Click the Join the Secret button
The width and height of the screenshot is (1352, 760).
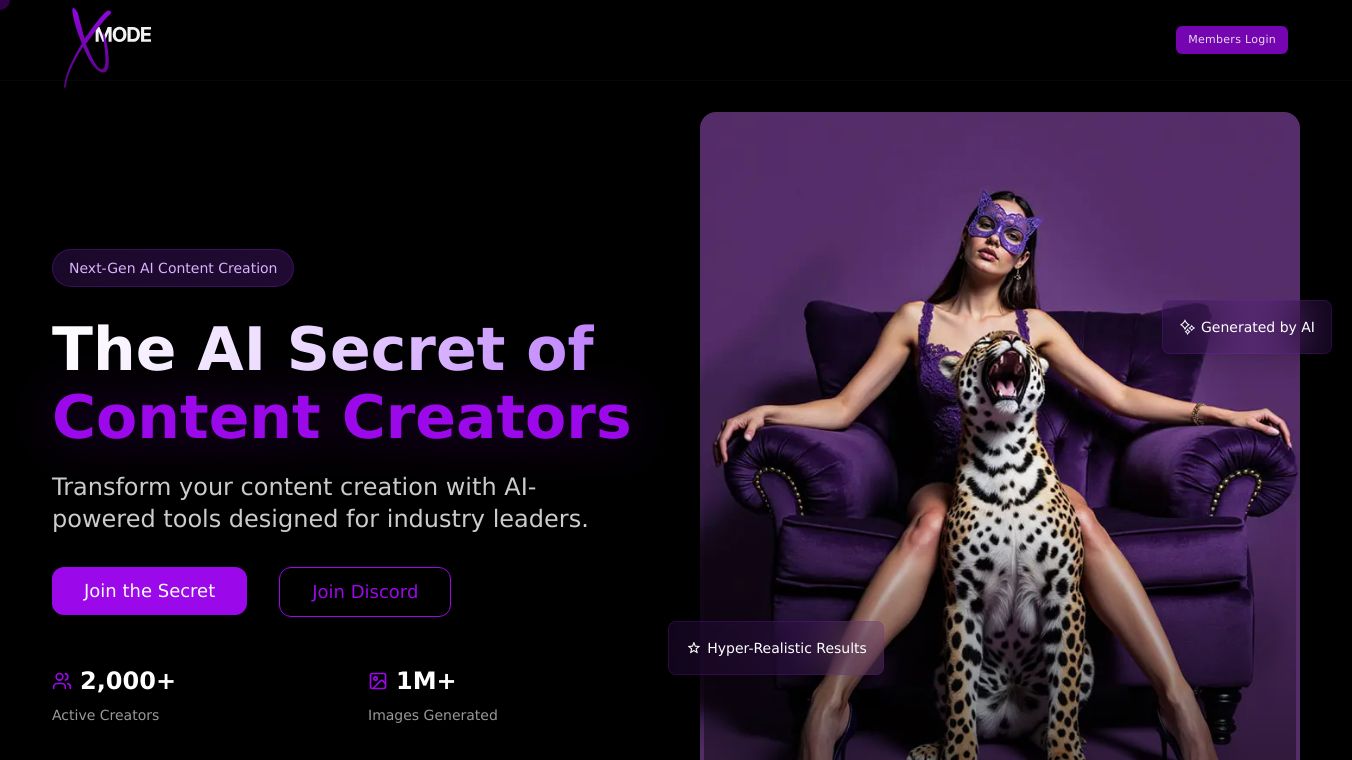point(149,591)
